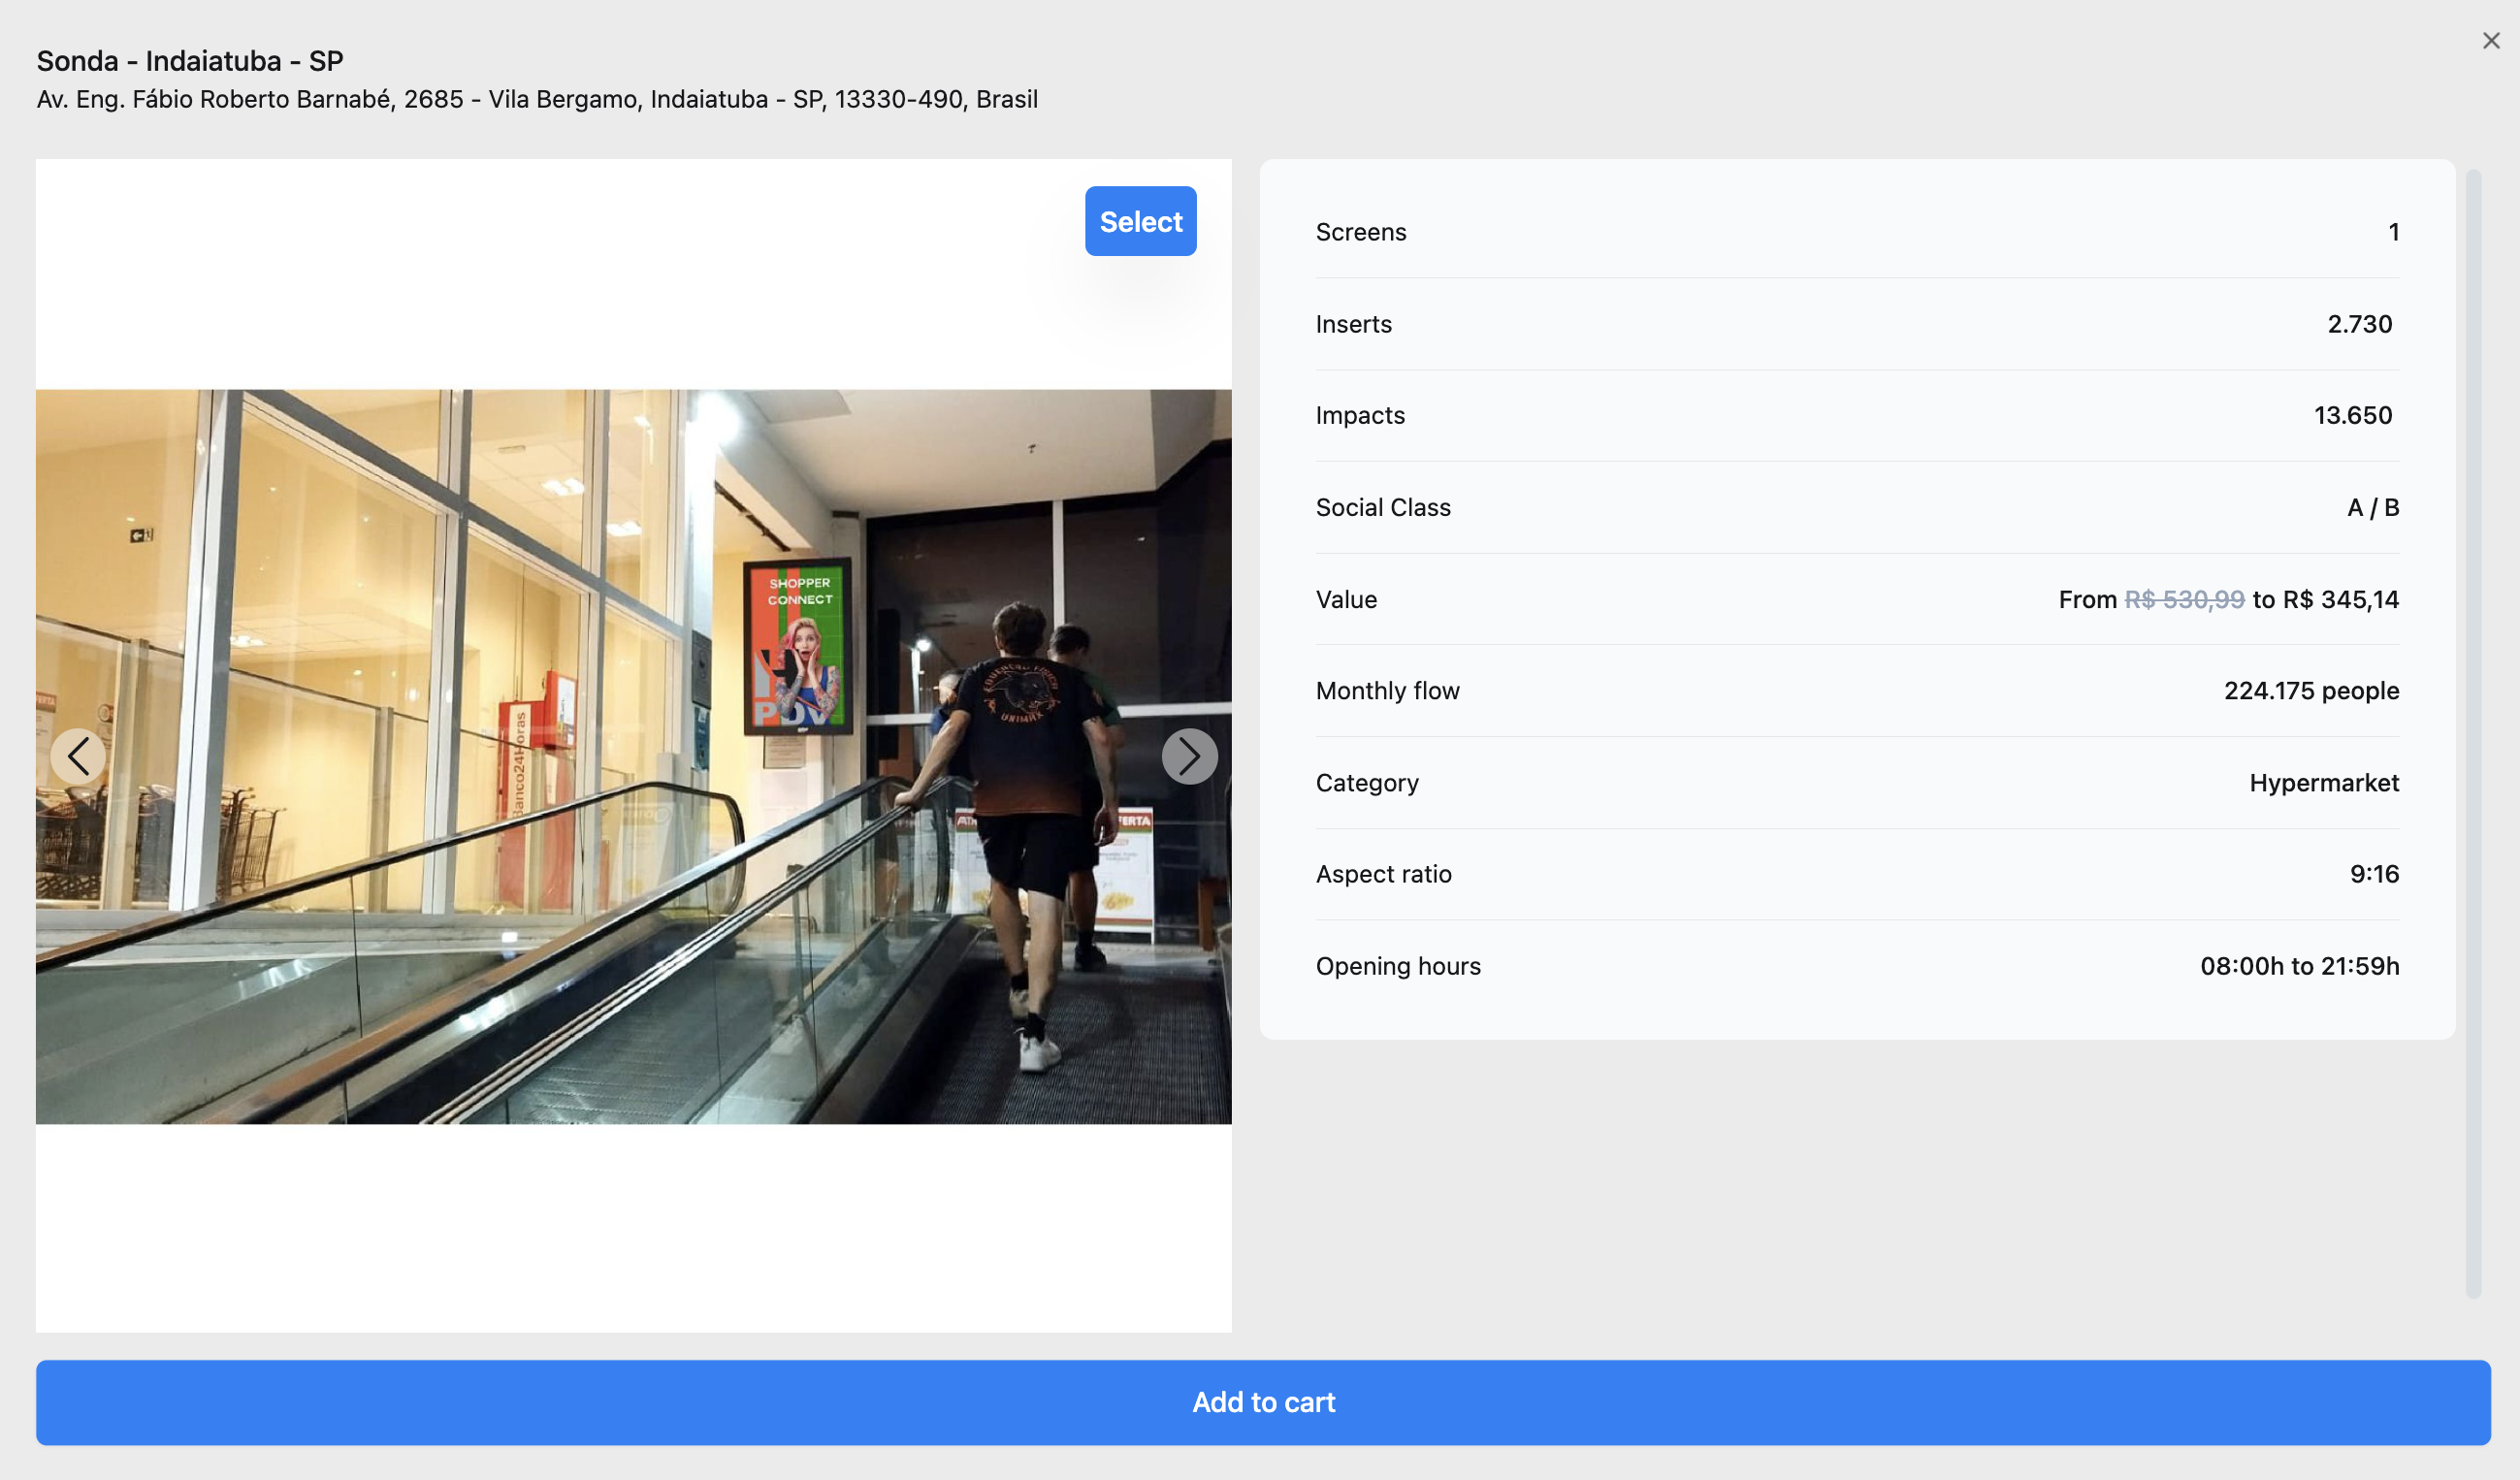Viewport: 2520px width, 1480px height.
Task: Click the Inserts value 2.730
Action: (2359, 324)
